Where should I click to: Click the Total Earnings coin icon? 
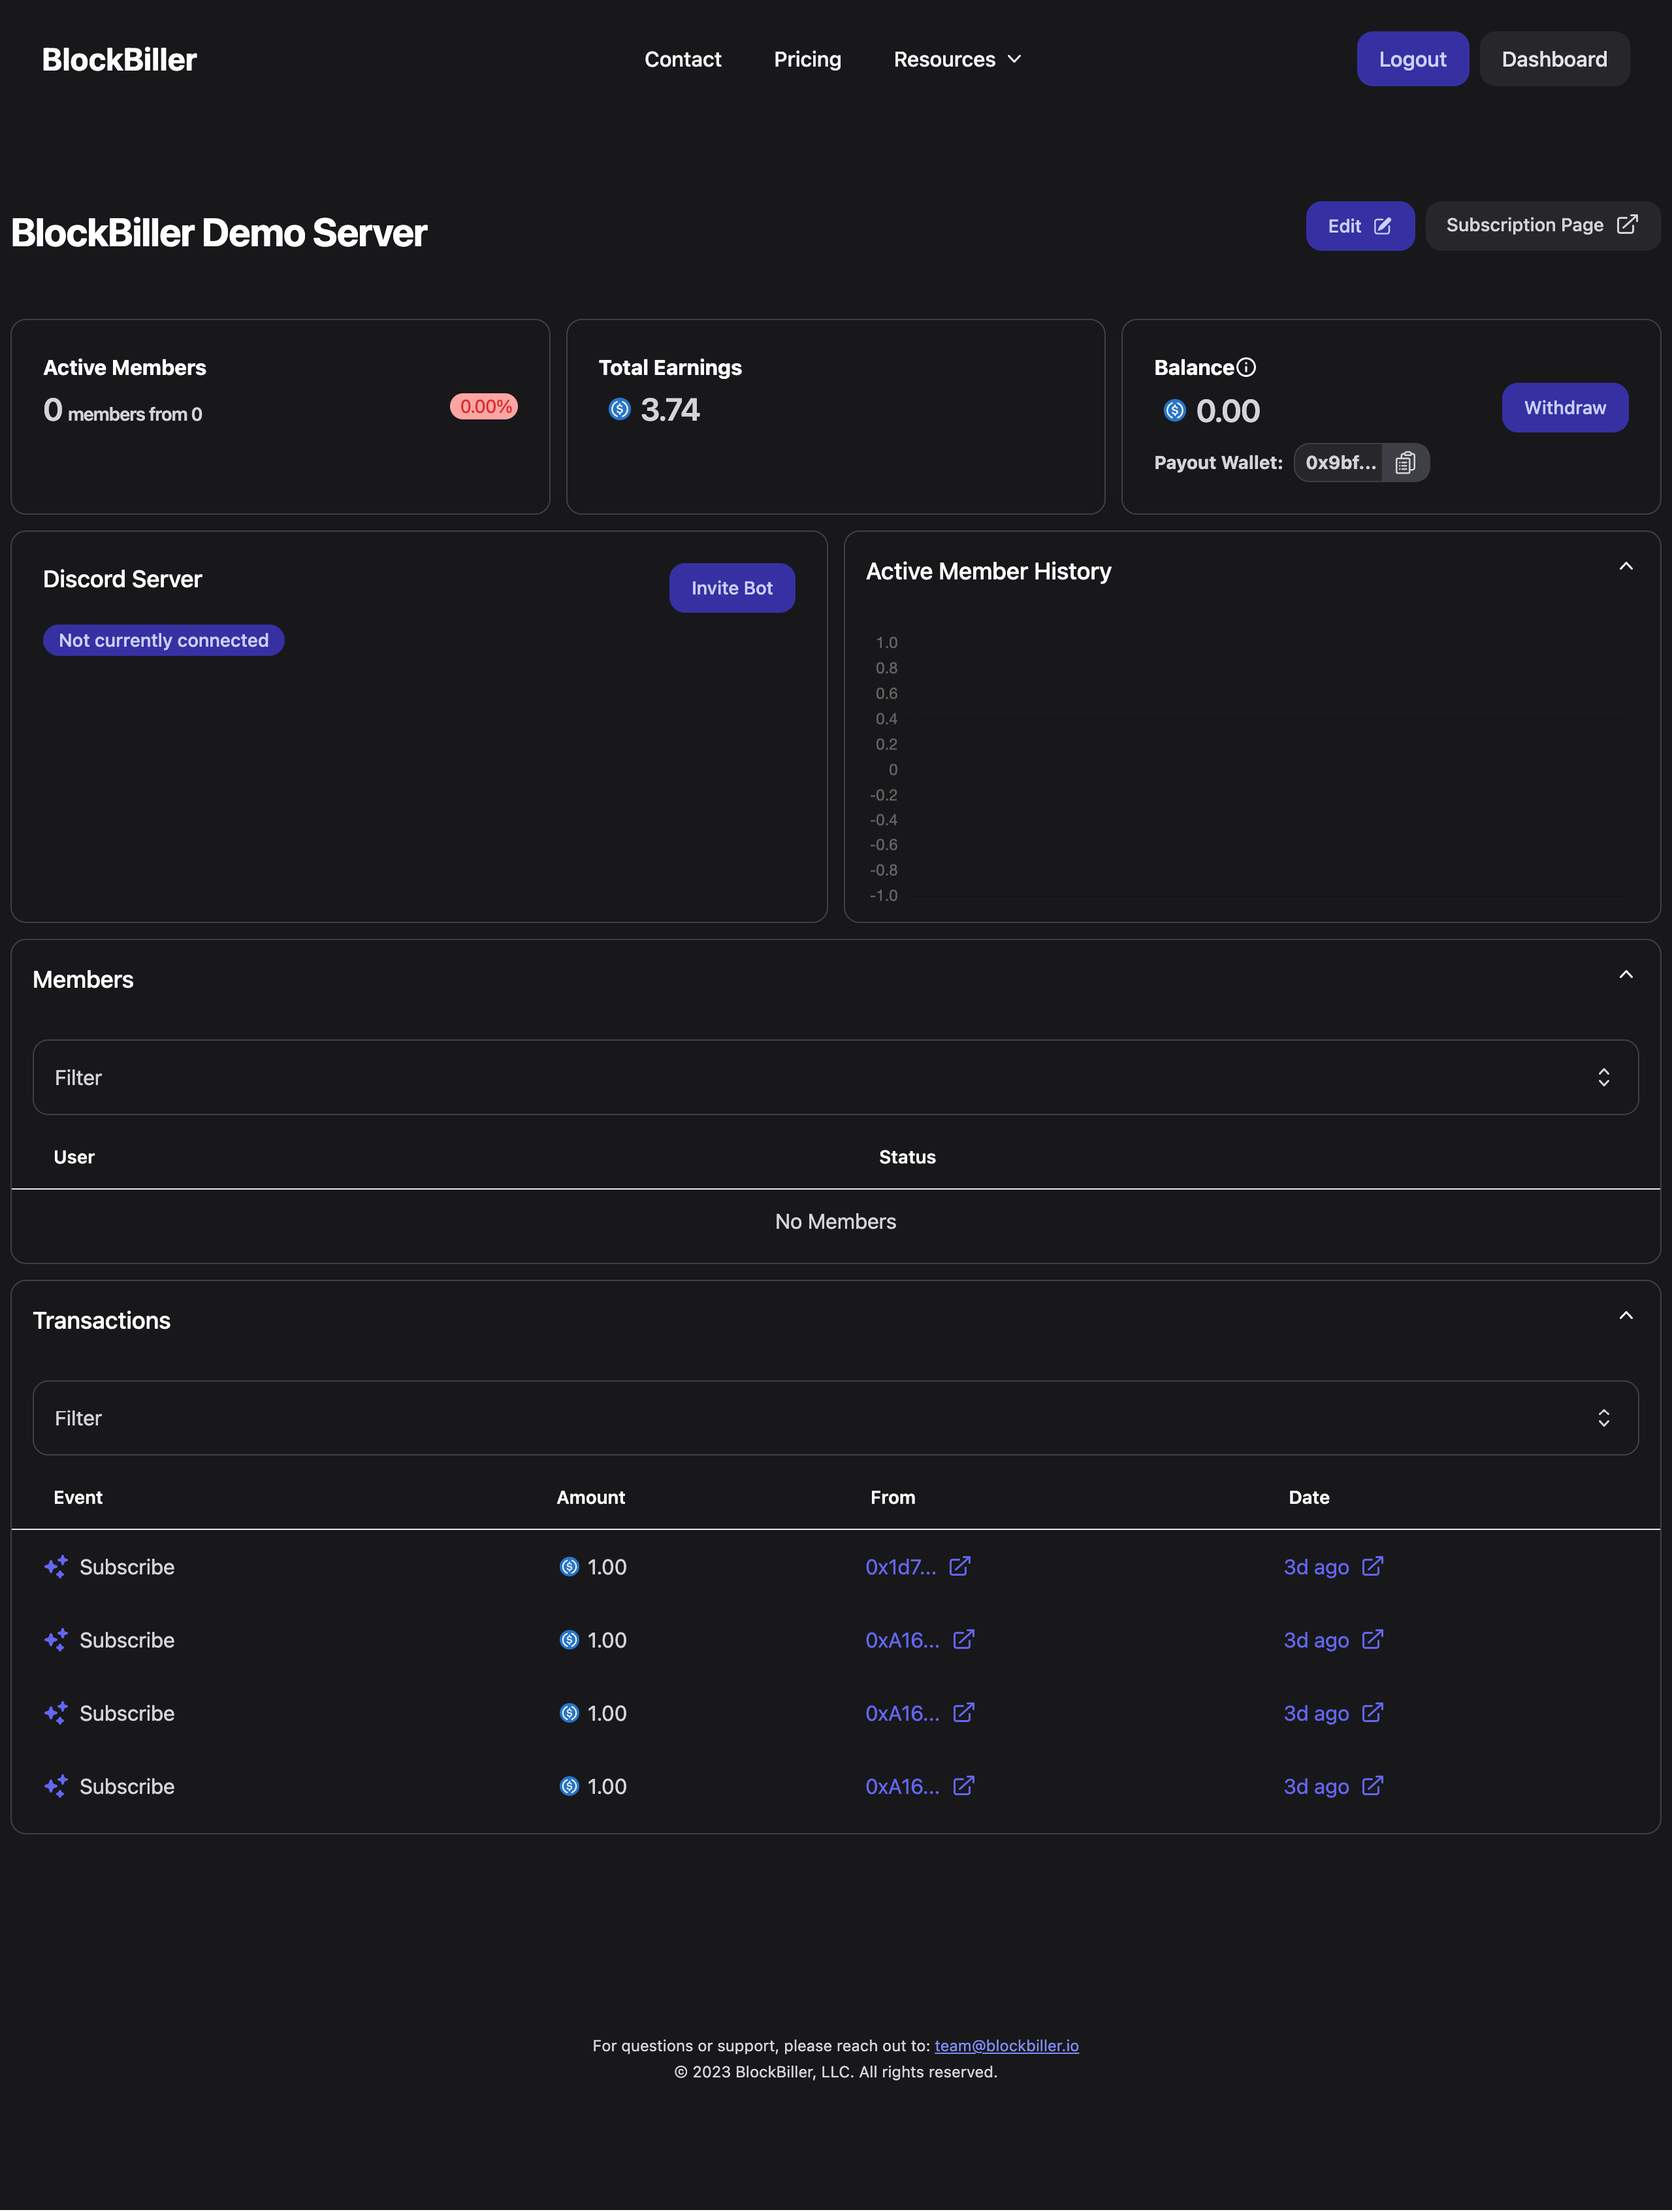[x=619, y=409]
